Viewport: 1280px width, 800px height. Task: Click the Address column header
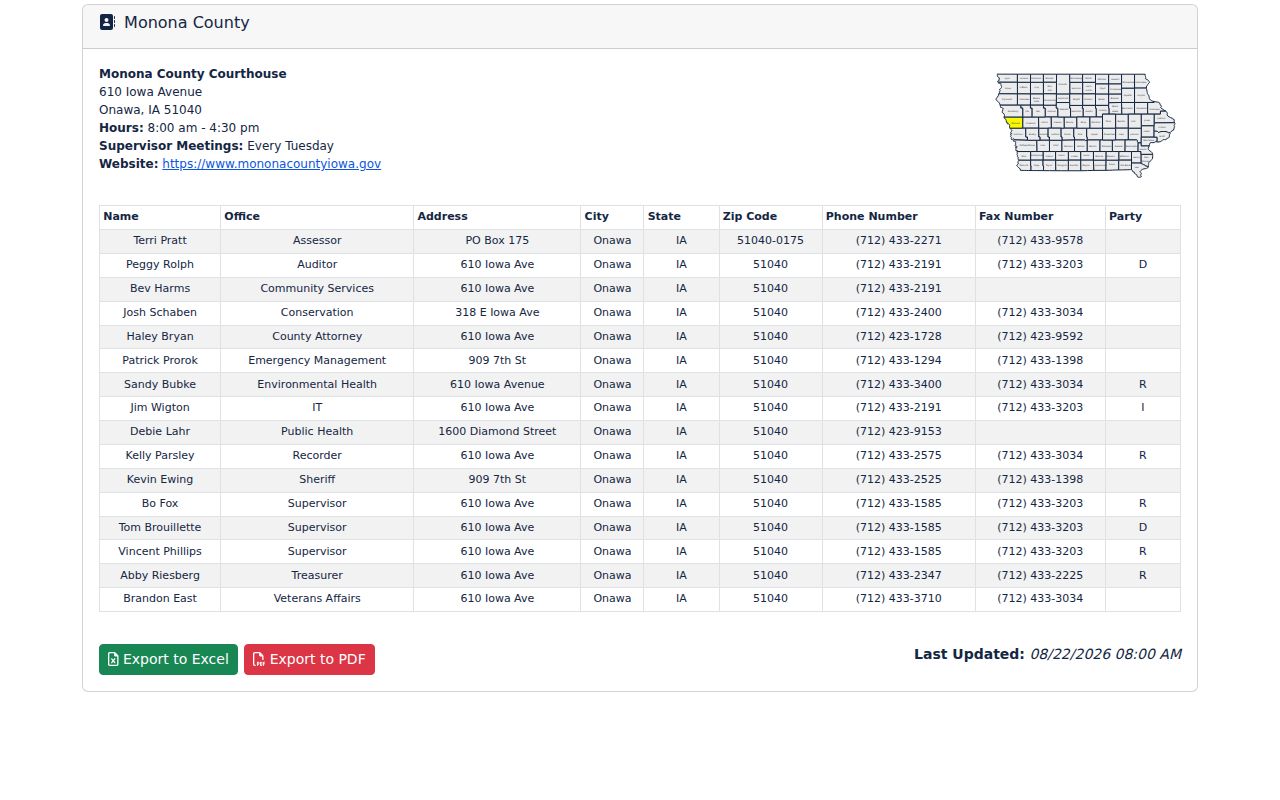coord(497,217)
